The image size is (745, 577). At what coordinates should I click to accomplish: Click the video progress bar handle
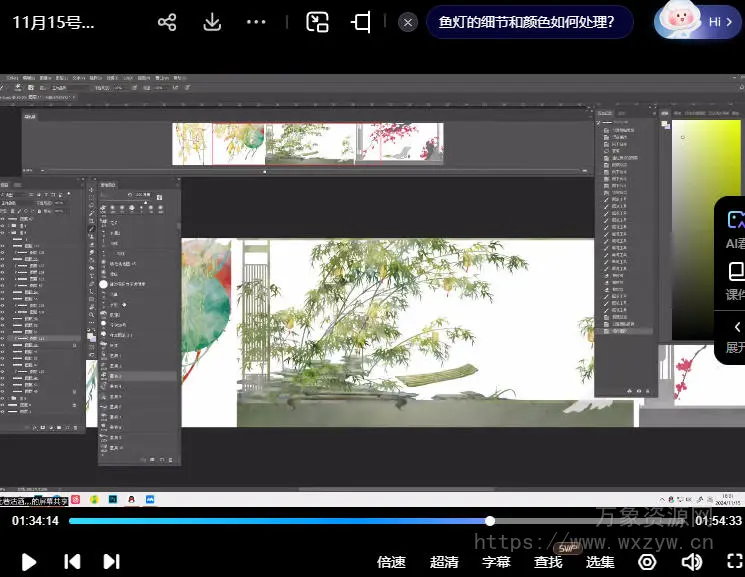(x=490, y=521)
